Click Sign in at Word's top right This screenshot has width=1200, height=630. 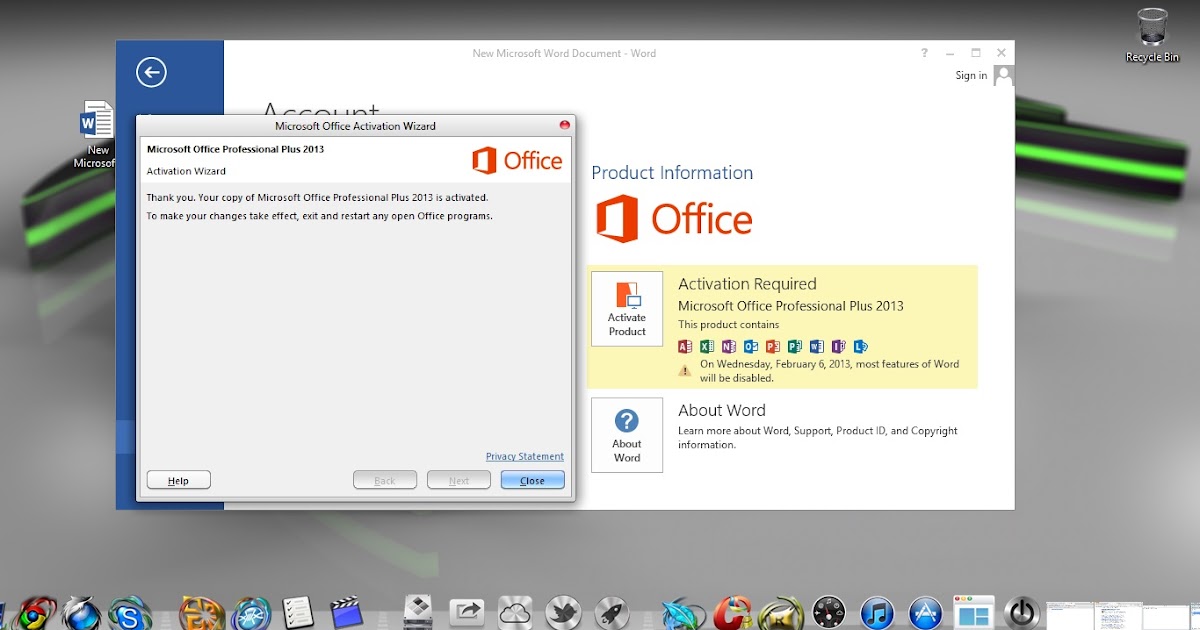coord(971,75)
